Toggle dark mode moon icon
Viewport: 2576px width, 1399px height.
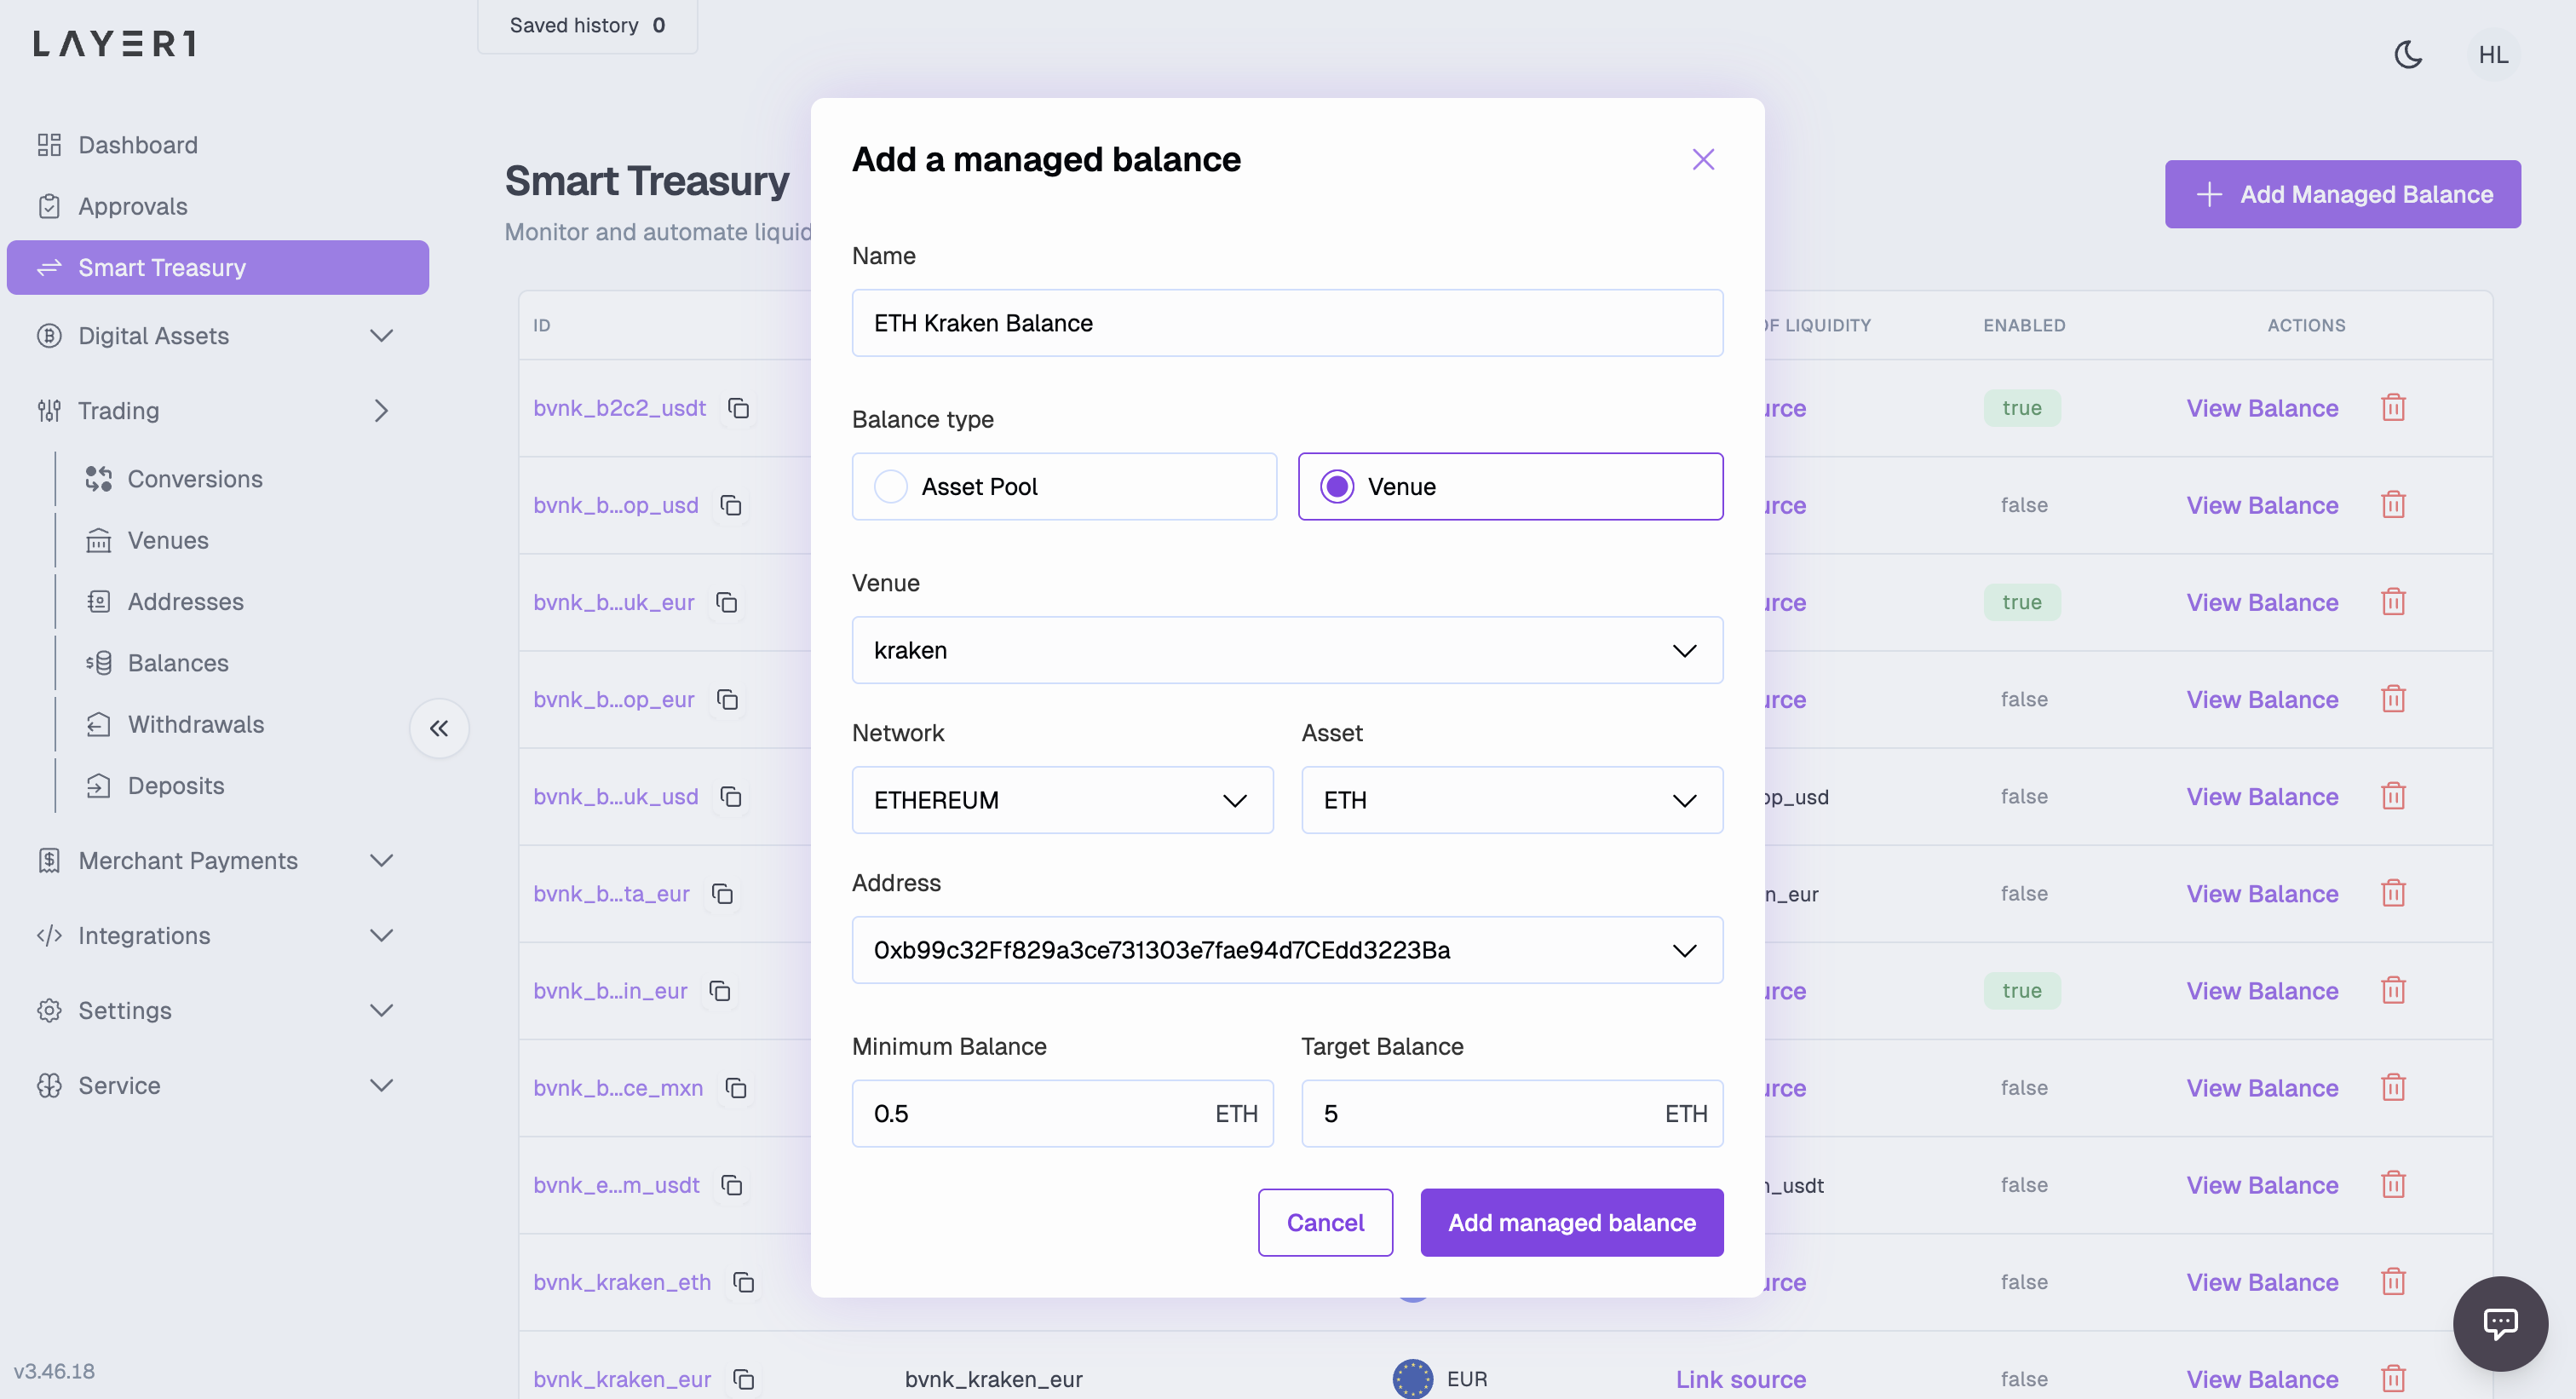pyautogui.click(x=2408, y=54)
